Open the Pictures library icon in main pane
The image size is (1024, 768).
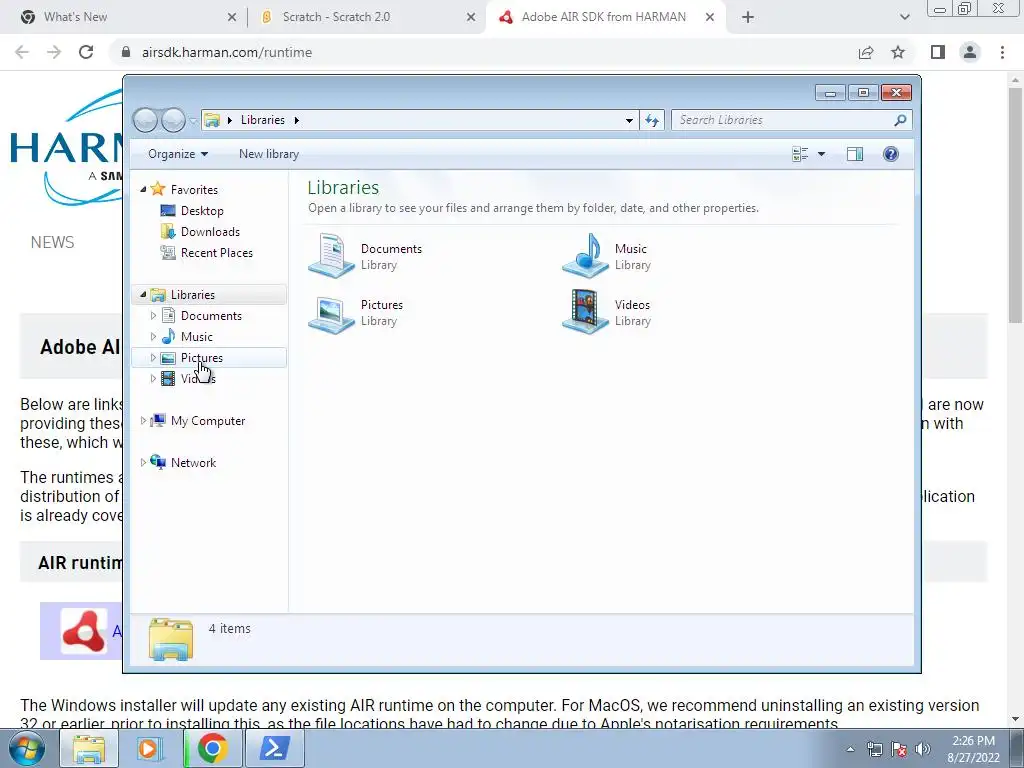[331, 313]
